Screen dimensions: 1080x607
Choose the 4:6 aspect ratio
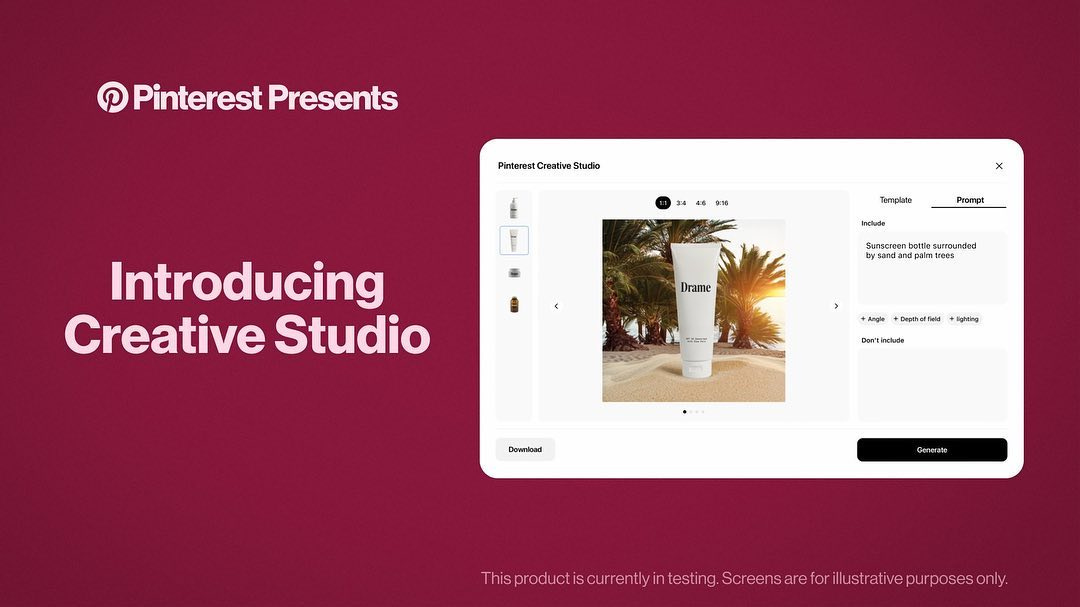pos(700,203)
